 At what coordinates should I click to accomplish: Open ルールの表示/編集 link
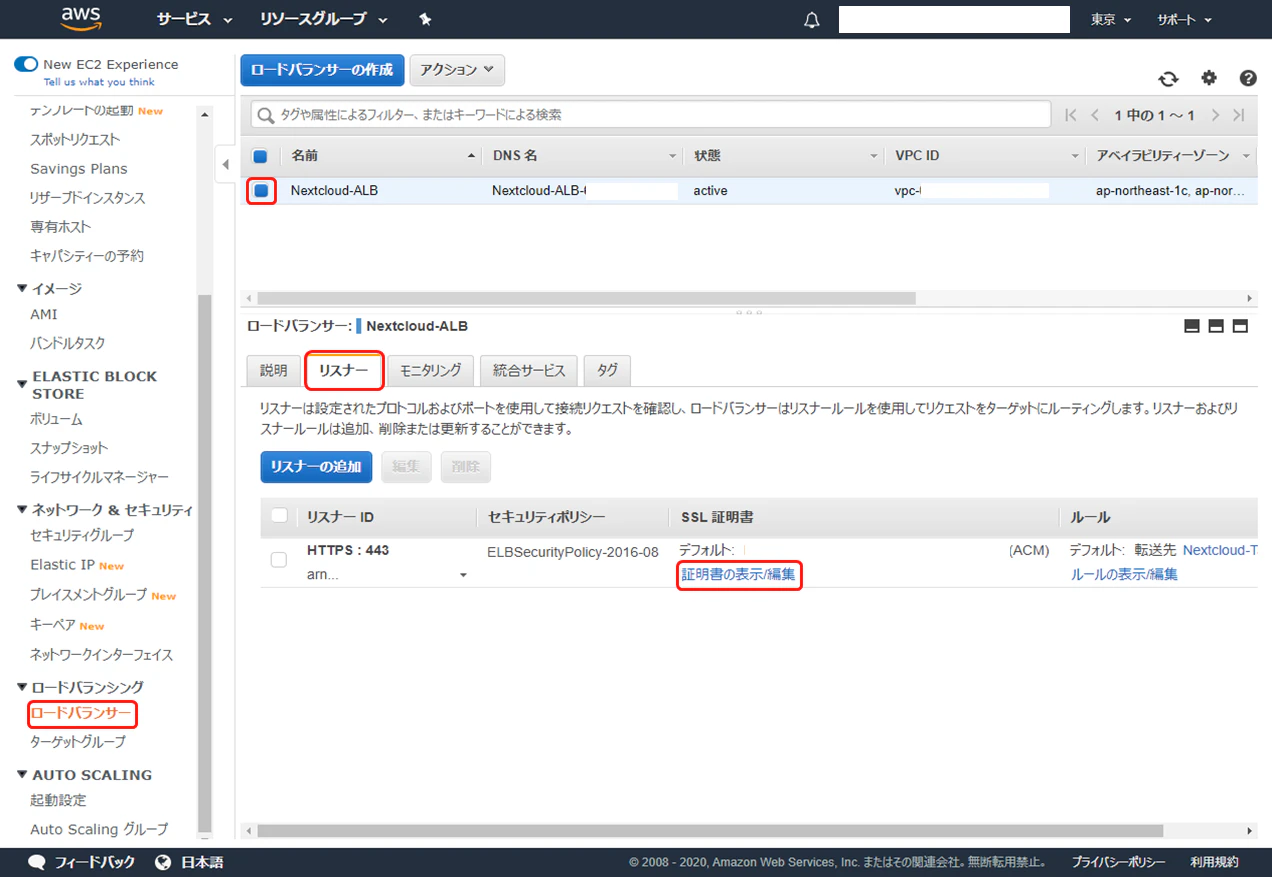tap(1124, 575)
